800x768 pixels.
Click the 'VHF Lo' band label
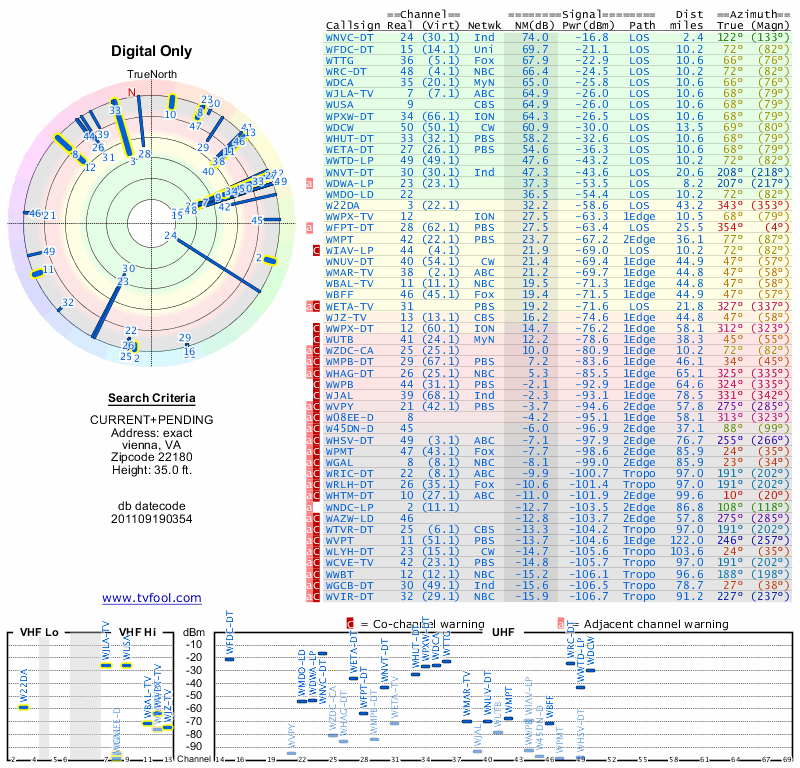point(39,632)
